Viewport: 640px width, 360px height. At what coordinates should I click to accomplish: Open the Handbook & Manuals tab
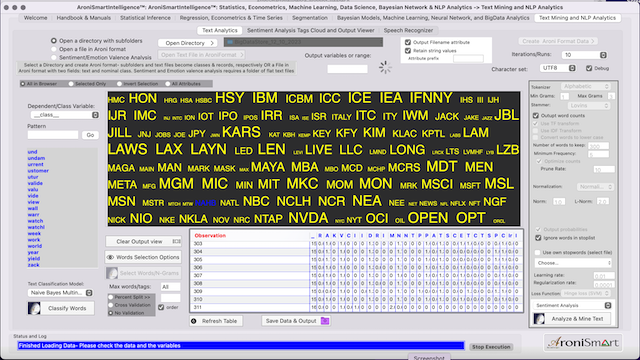(x=84, y=18)
